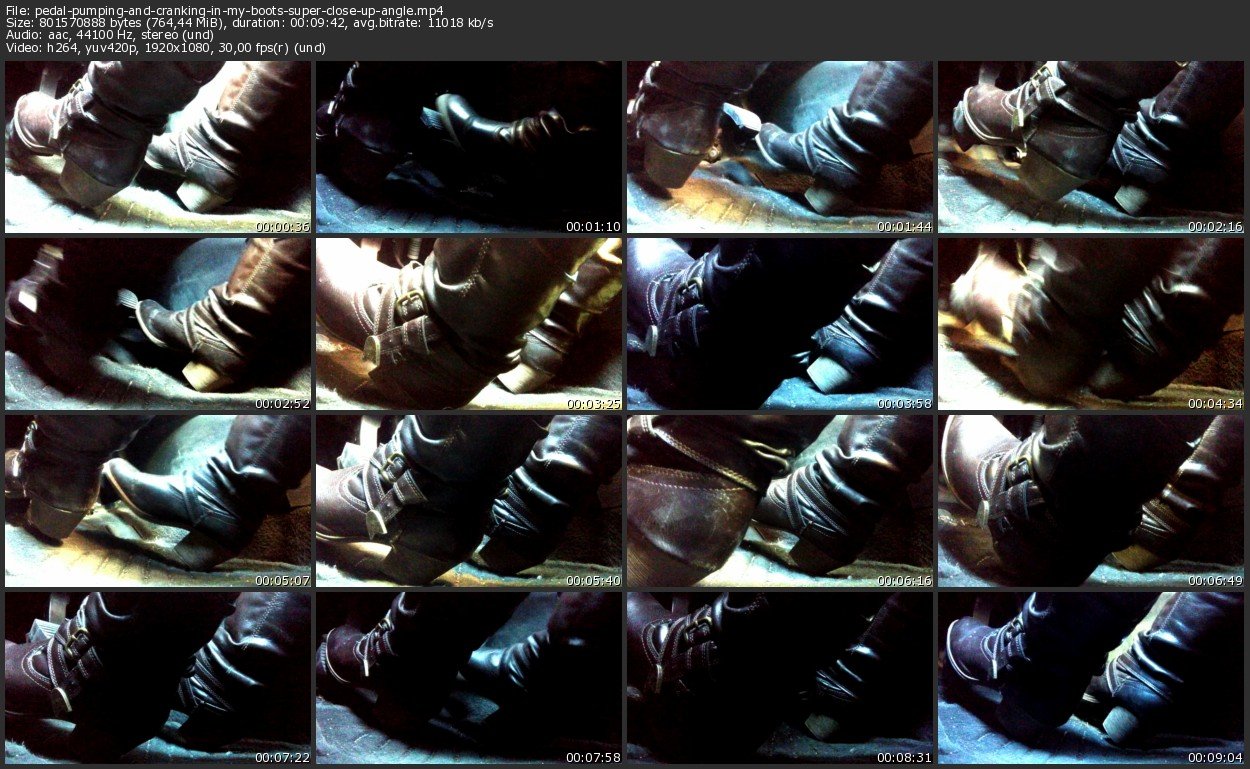Click the Audio aac stream info line
The image size is (1250, 769).
[111, 35]
